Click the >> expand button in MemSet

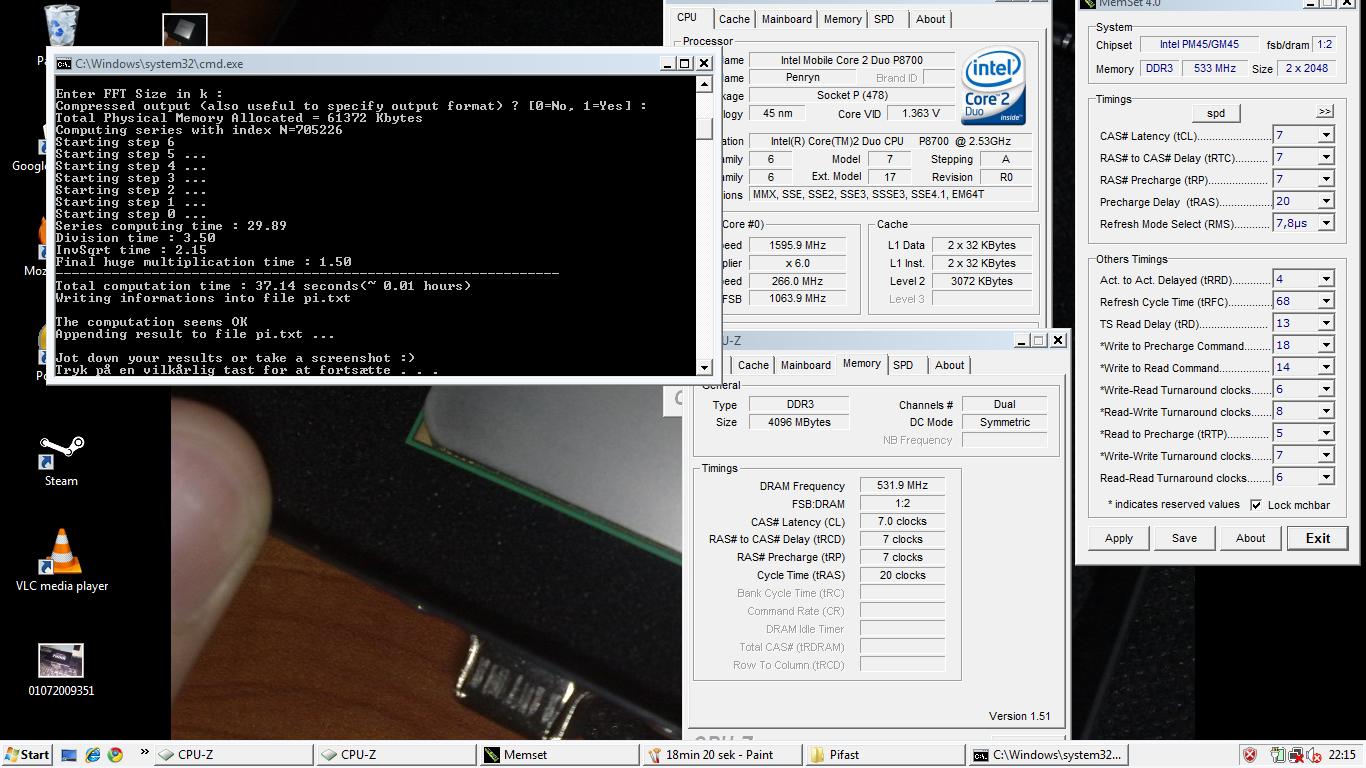tap(1325, 112)
